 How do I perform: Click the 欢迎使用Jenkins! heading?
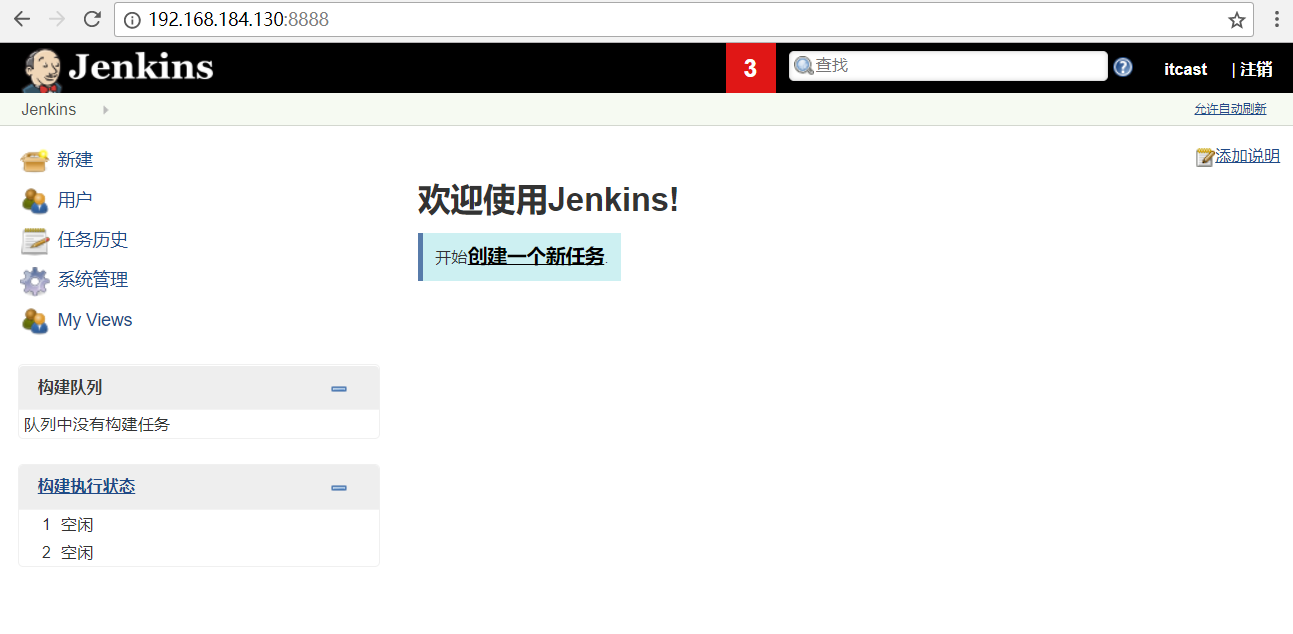click(548, 200)
